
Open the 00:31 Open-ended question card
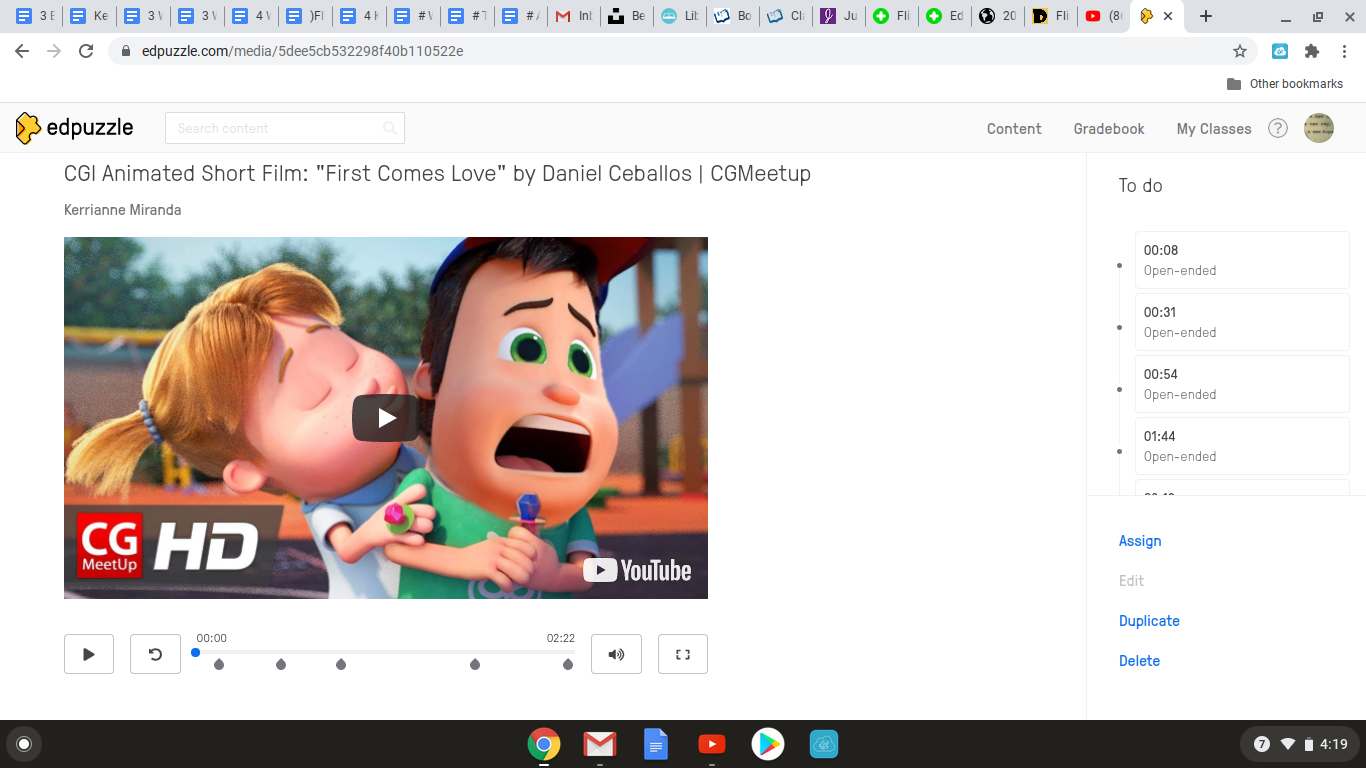click(x=1242, y=322)
